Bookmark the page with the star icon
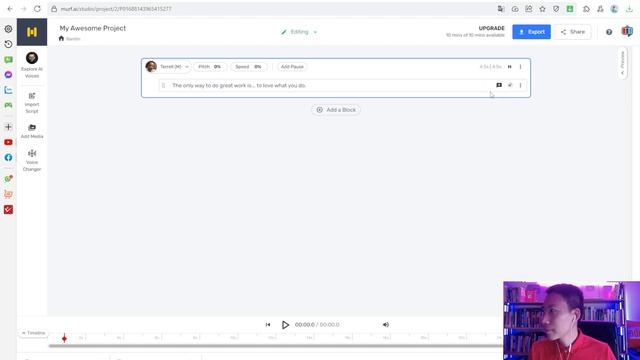The height and width of the screenshot is (360, 640). point(542,9)
